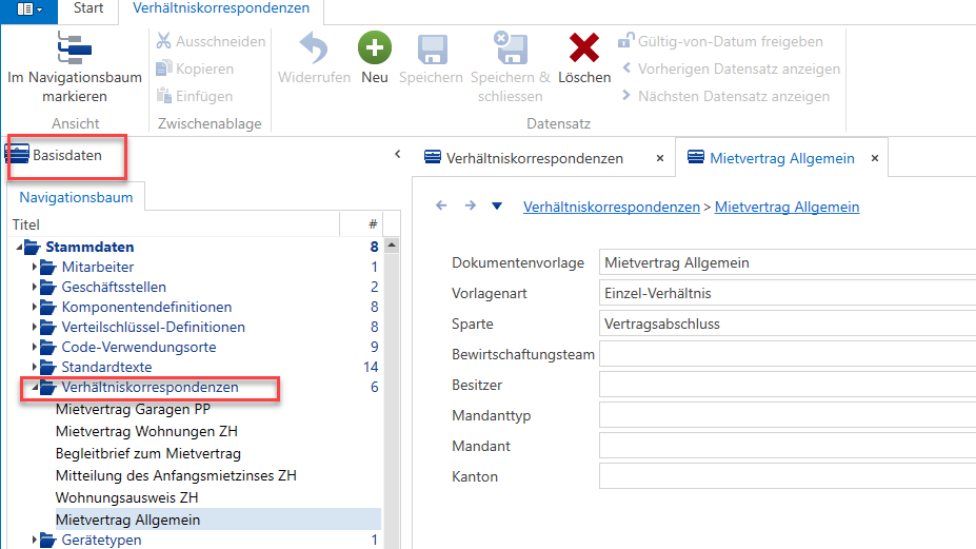
Task: Select Mietvertrag Wohnungen ZH in tree
Action: coord(146,431)
